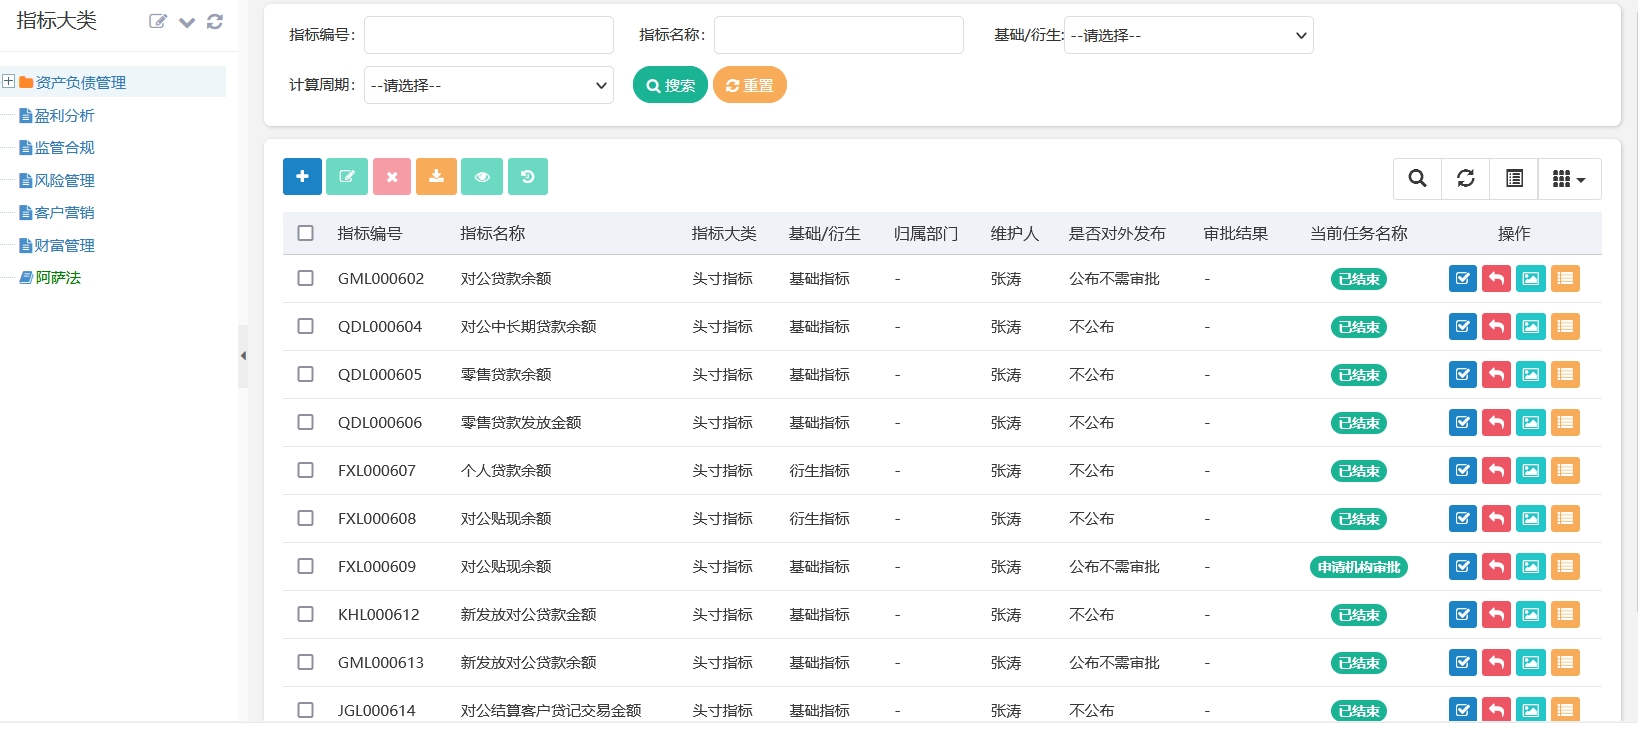
Task: Check the FXL000607 row checkbox
Action: point(306,470)
